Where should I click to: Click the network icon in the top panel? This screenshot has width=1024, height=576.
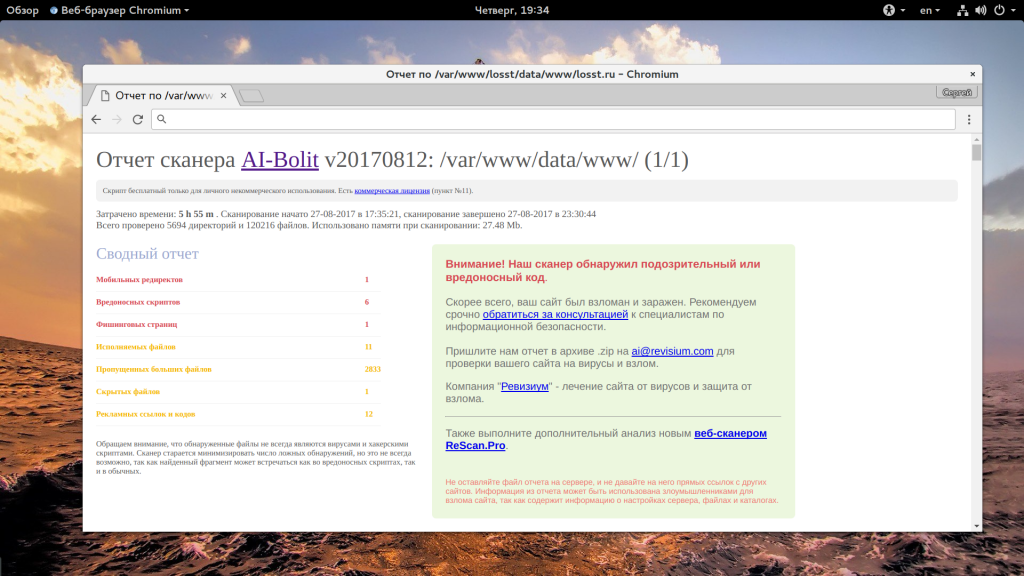pyautogui.click(x=961, y=10)
